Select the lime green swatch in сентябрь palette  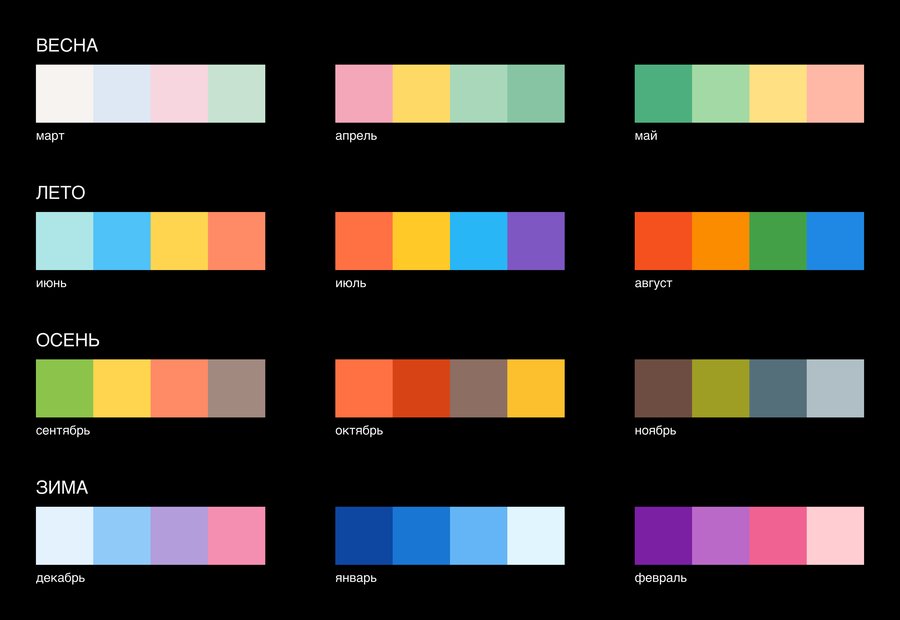(65, 389)
